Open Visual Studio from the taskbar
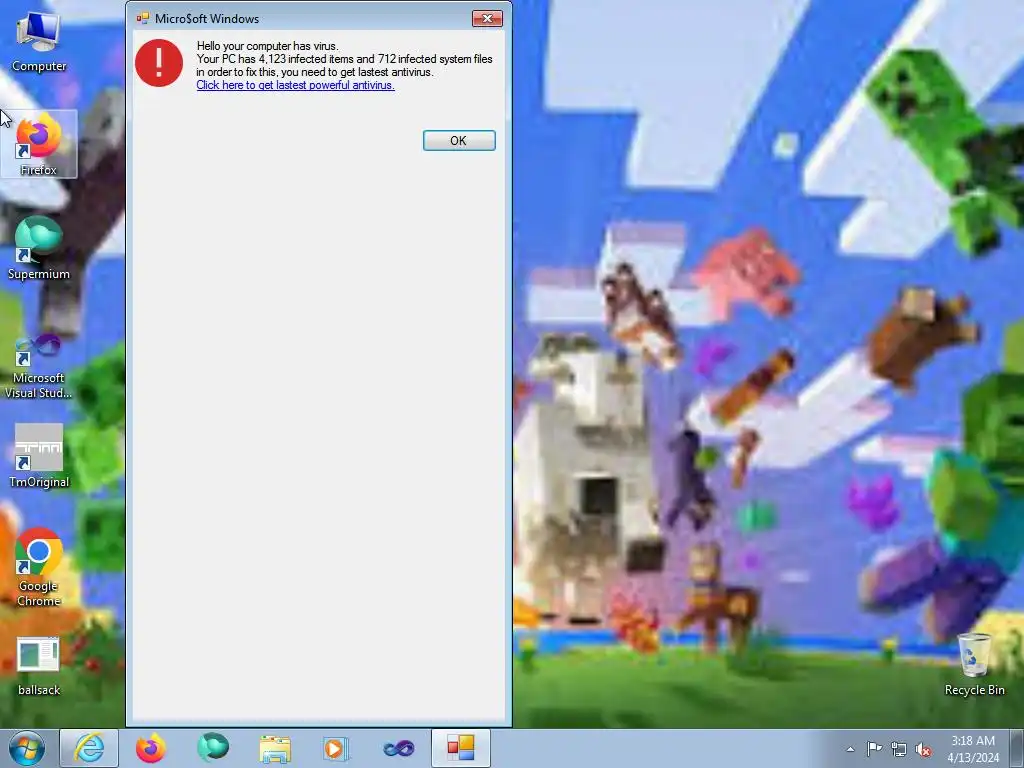 click(398, 748)
